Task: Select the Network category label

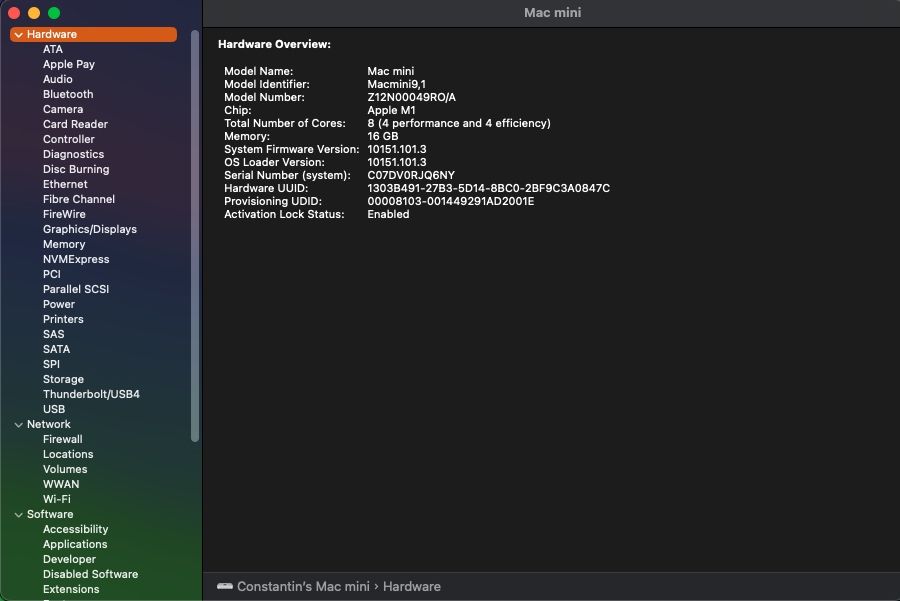Action: pyautogui.click(x=49, y=424)
